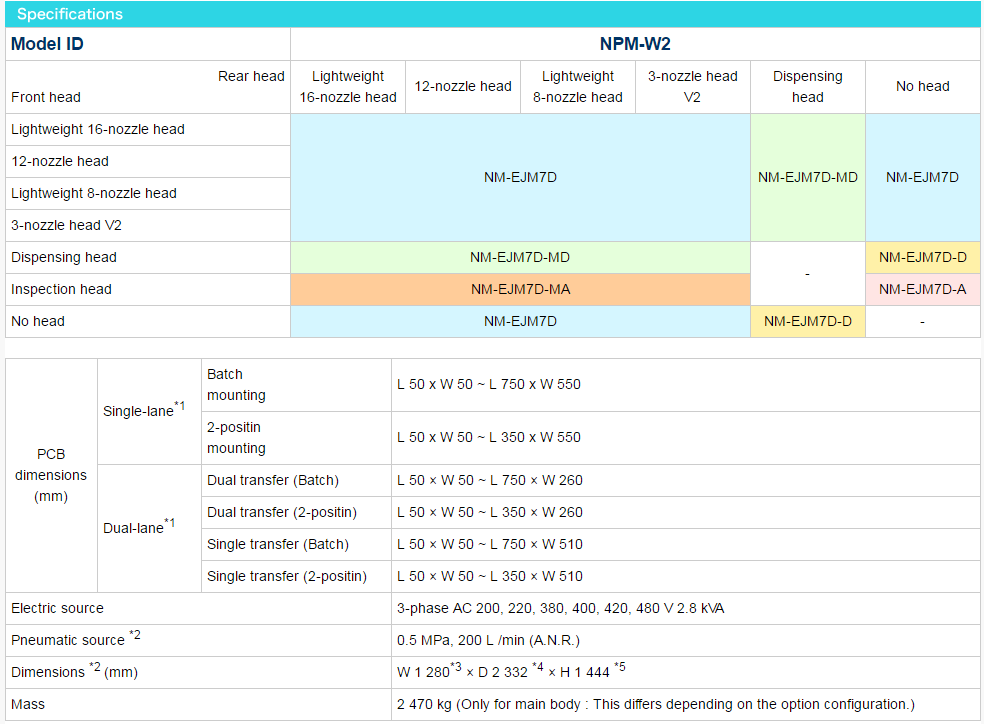Select Lightweight 16-nozzle head front row
Image resolution: width=984 pixels, height=724 pixels.
(147, 129)
